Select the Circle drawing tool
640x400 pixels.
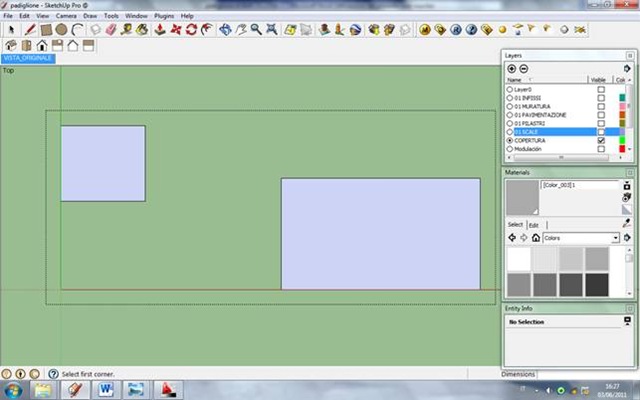(61, 30)
